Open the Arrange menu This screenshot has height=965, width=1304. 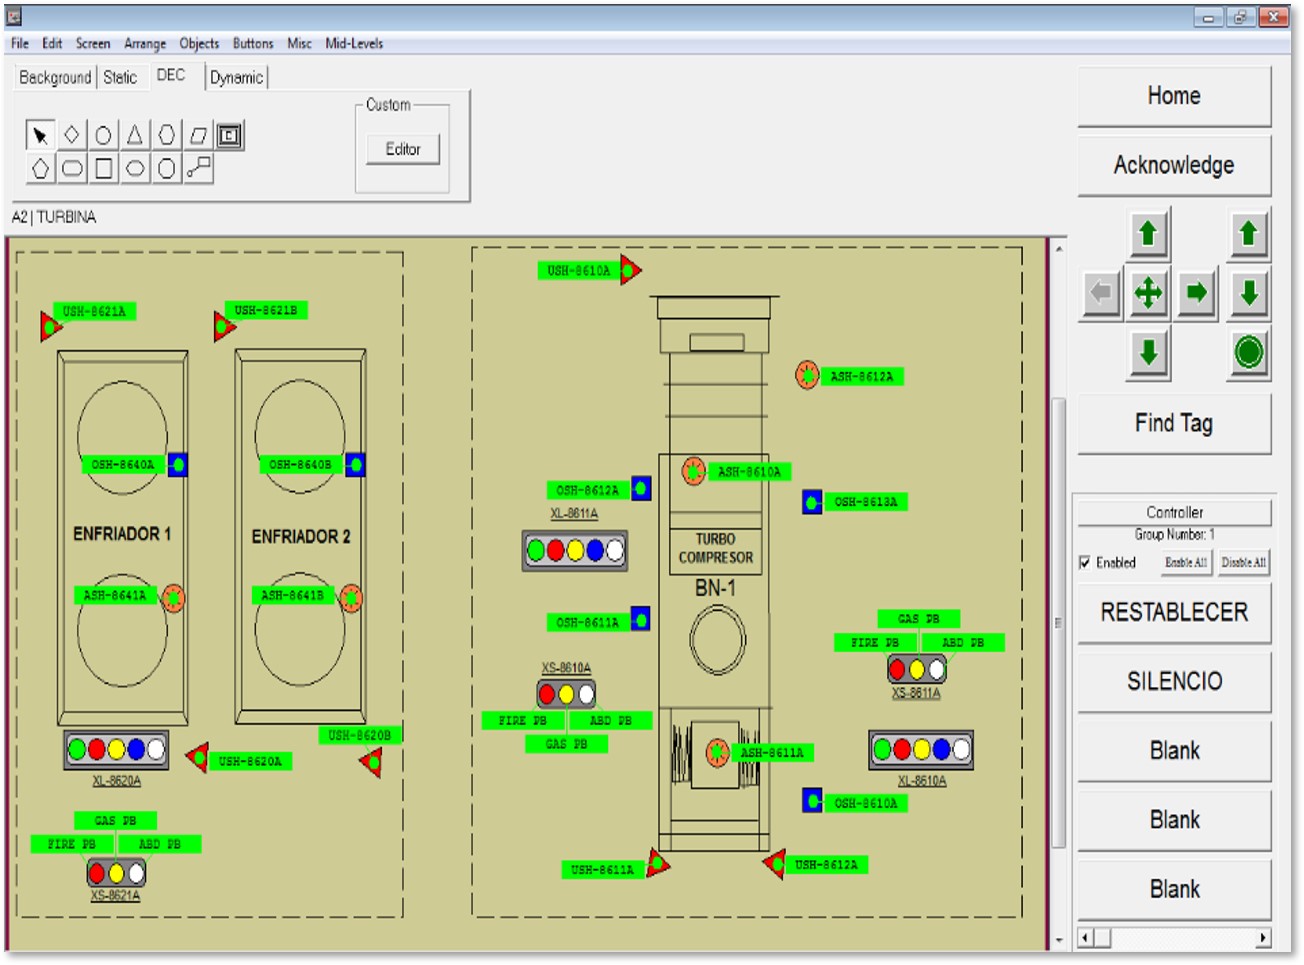tap(145, 43)
